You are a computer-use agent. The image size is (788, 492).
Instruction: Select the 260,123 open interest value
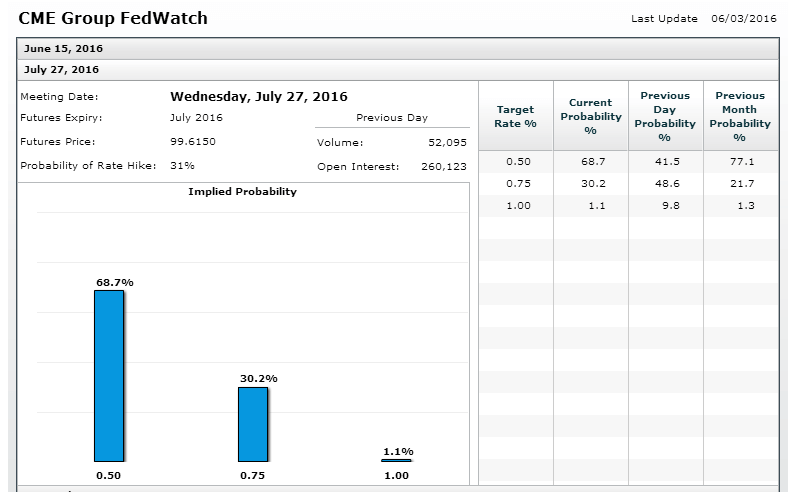click(444, 167)
